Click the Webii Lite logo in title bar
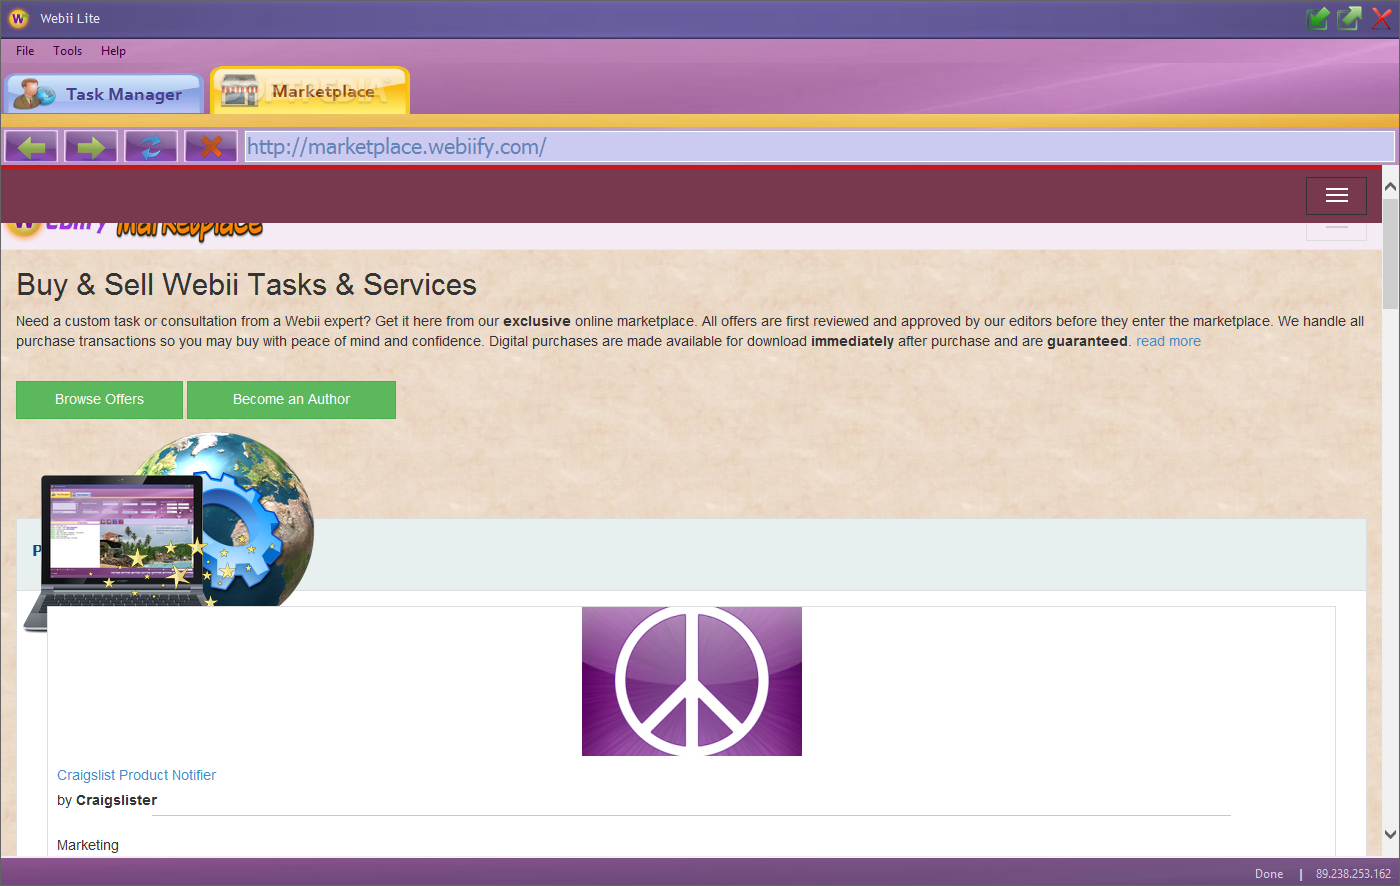 (x=18, y=18)
